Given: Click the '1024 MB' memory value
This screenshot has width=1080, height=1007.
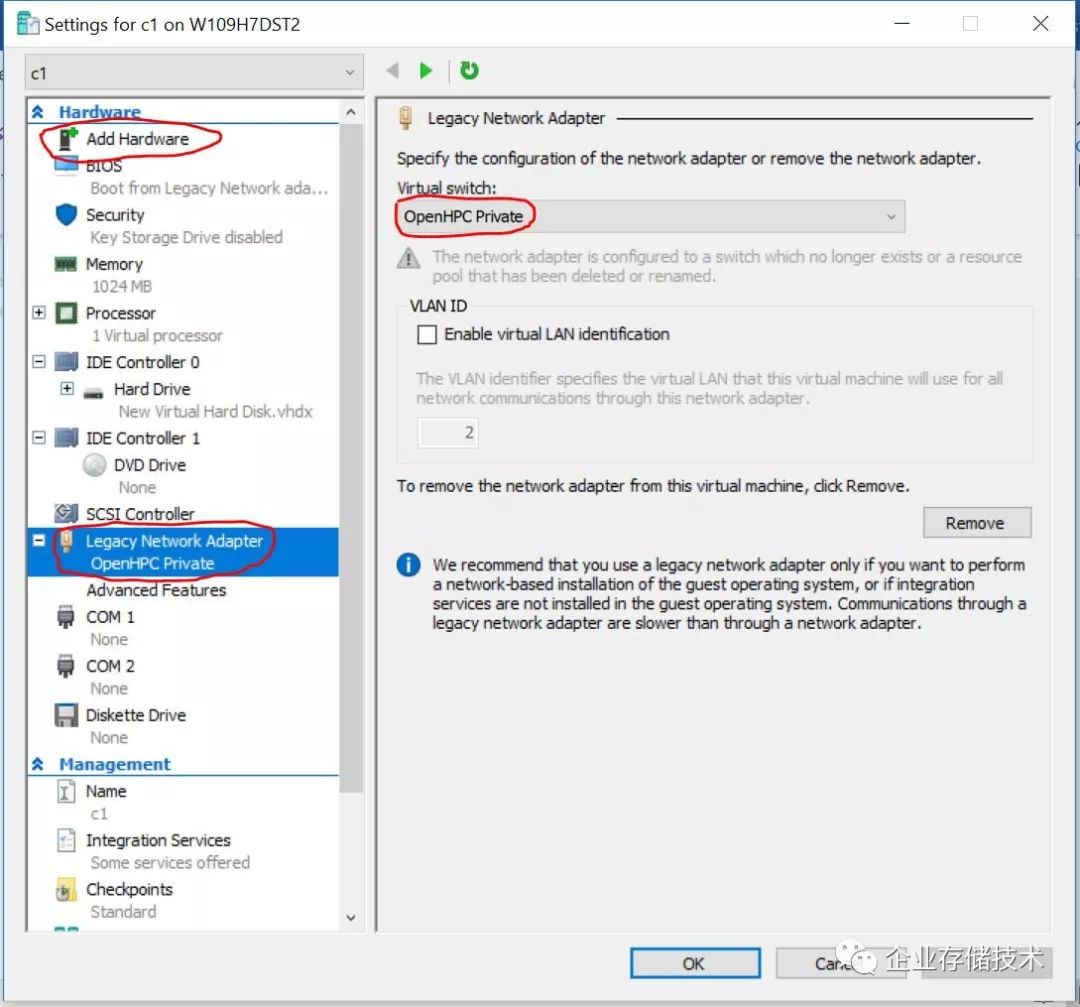Looking at the screenshot, I should pos(122,287).
